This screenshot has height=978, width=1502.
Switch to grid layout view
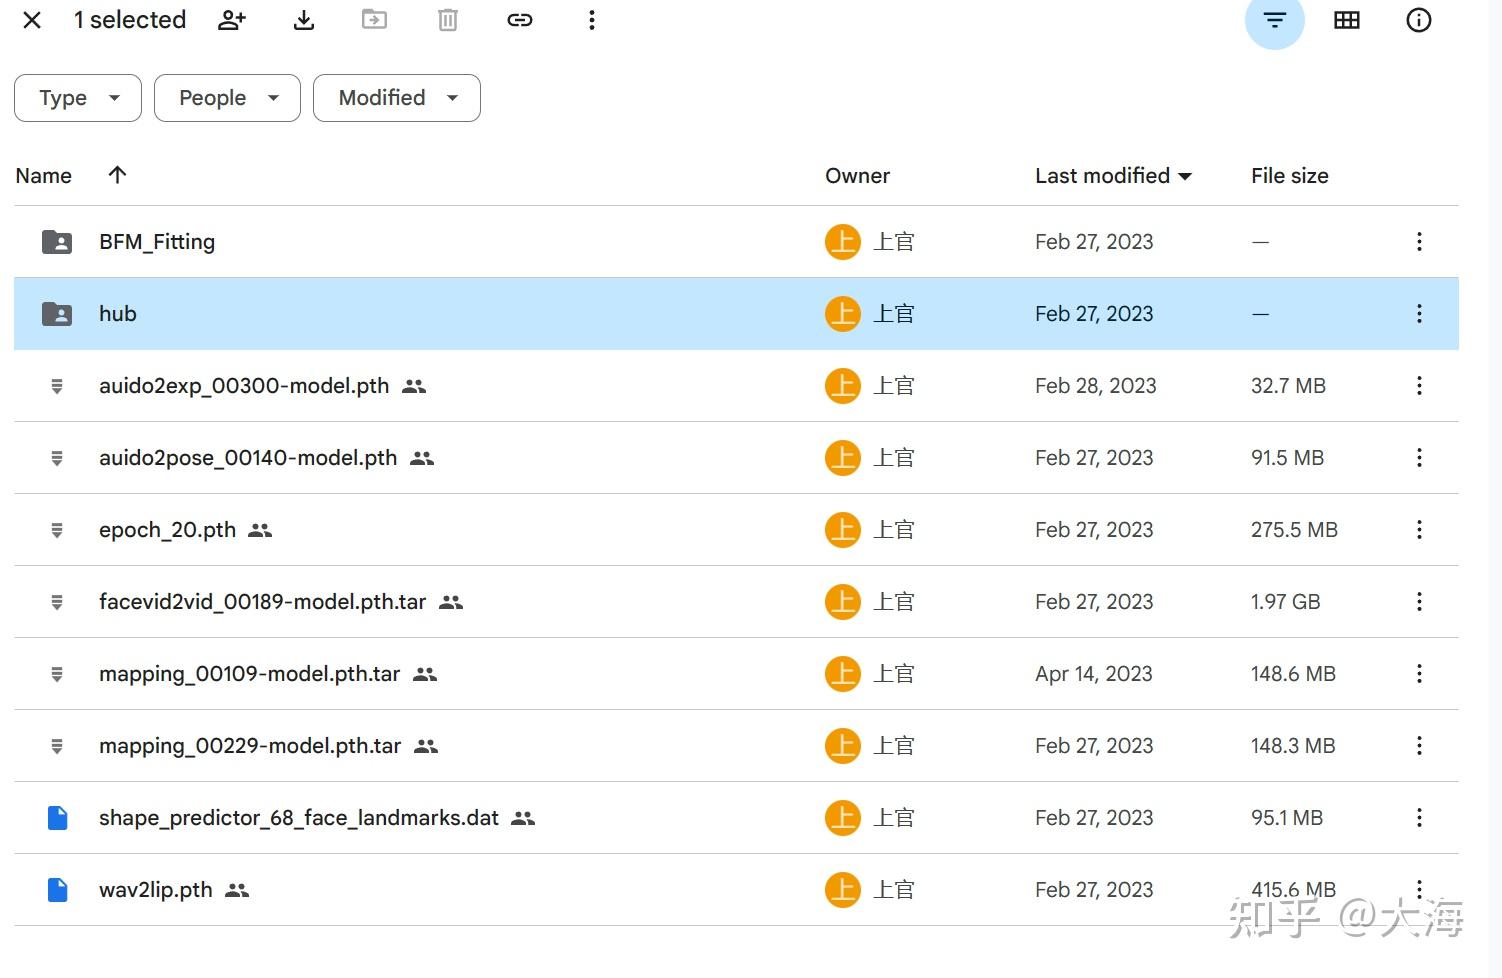coord(1347,20)
